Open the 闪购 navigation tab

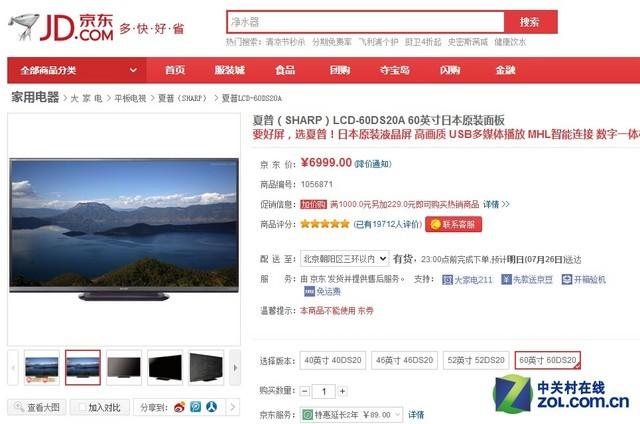coord(450,70)
